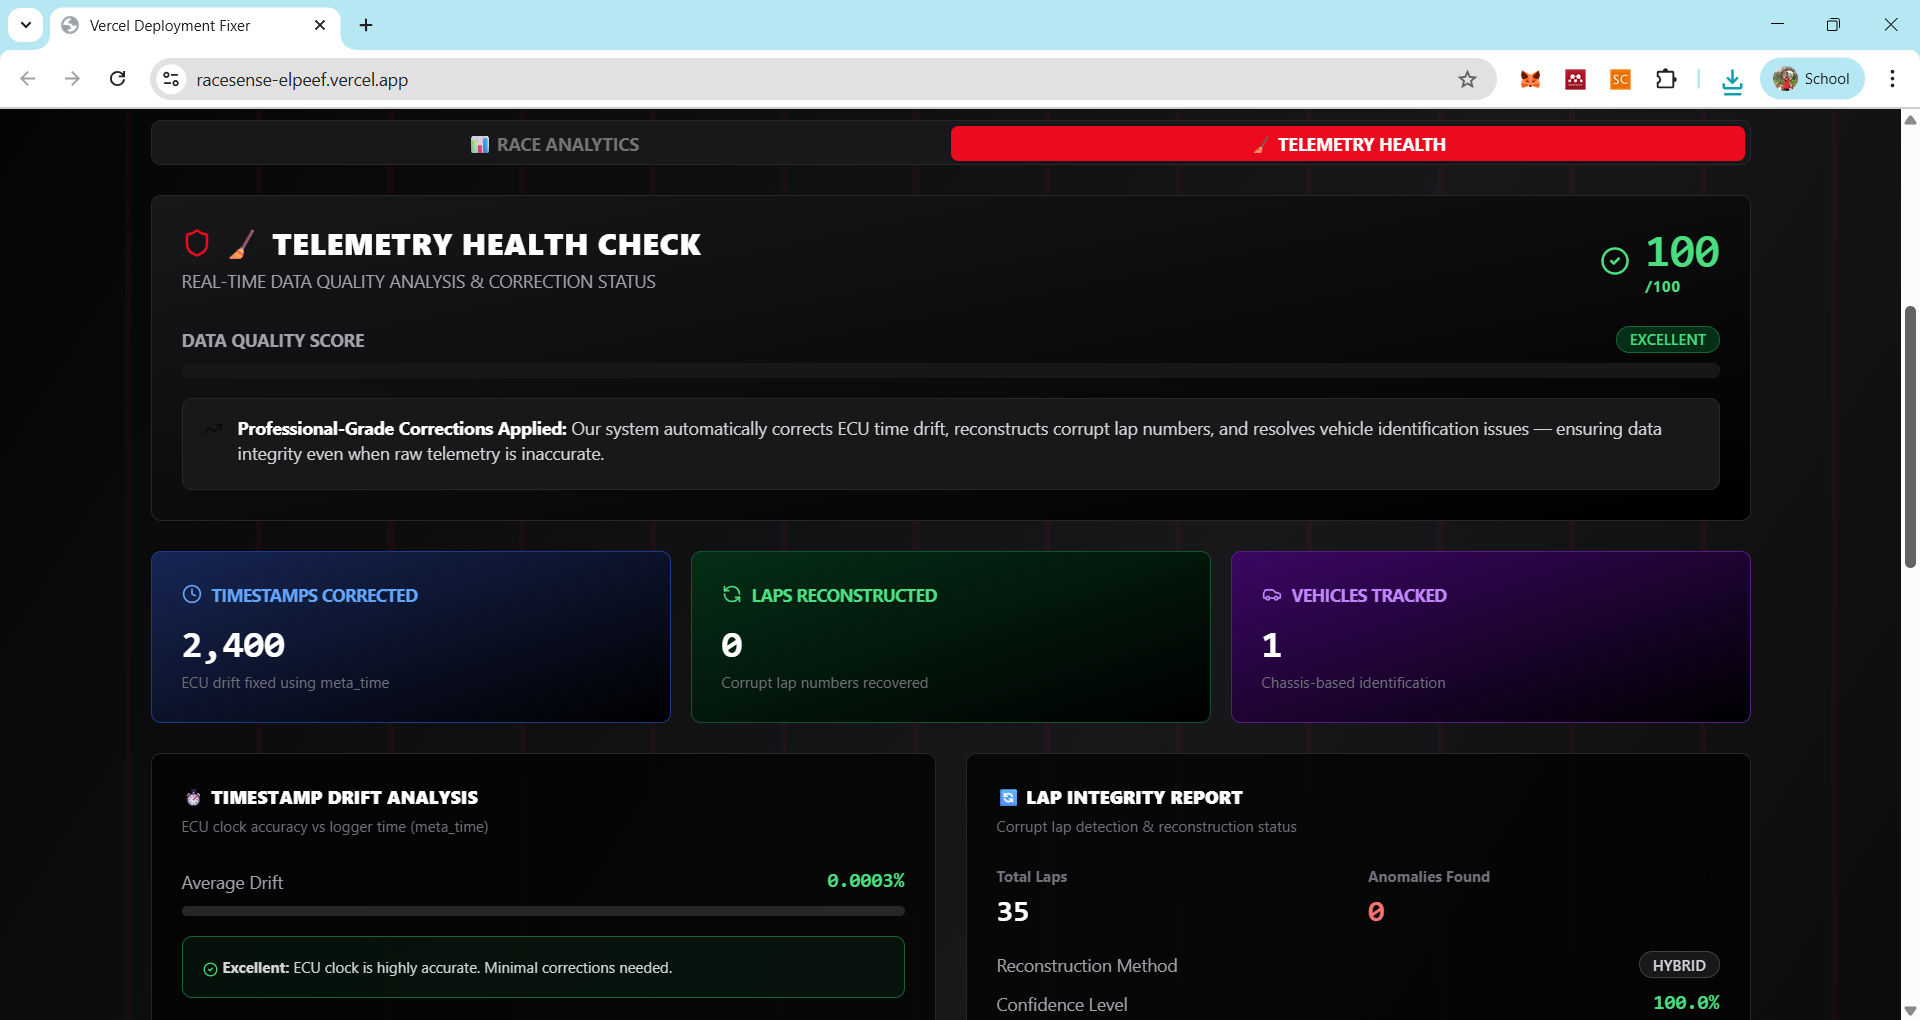Click the refresh icon on Laps Reconstructed card
This screenshot has width=1920, height=1020.
point(732,594)
